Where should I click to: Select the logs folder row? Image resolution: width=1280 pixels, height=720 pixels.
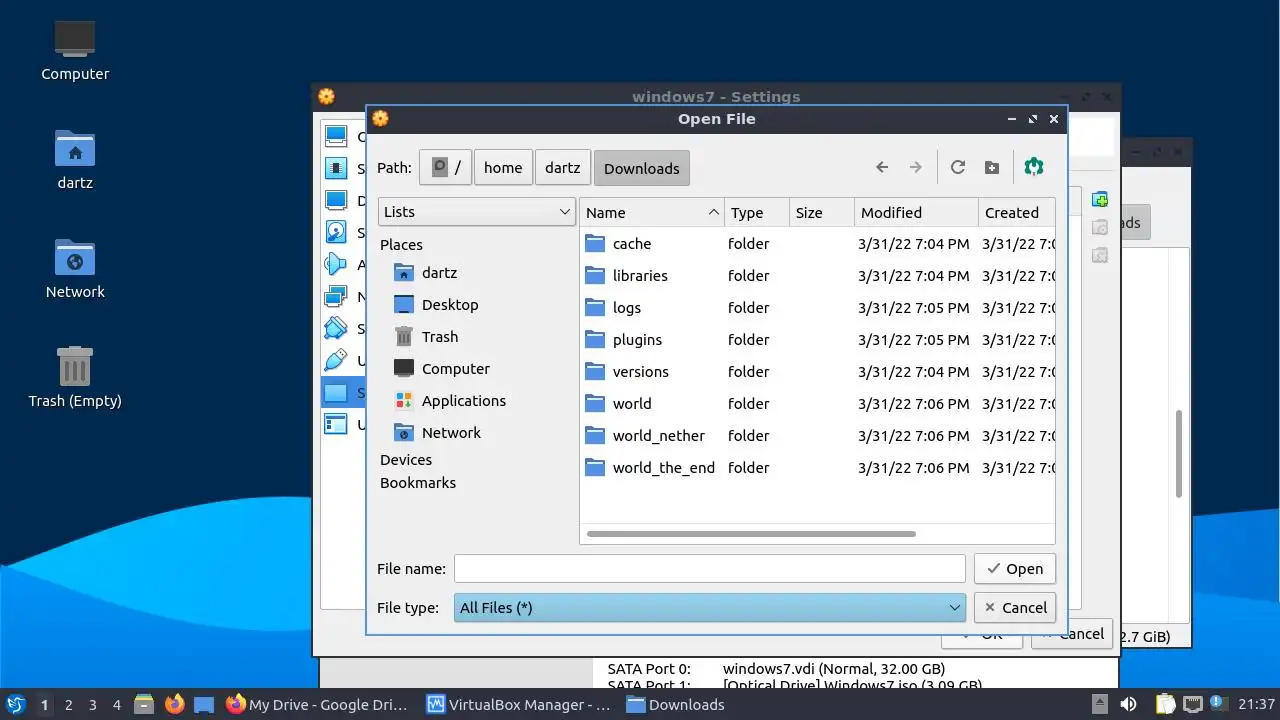point(817,307)
